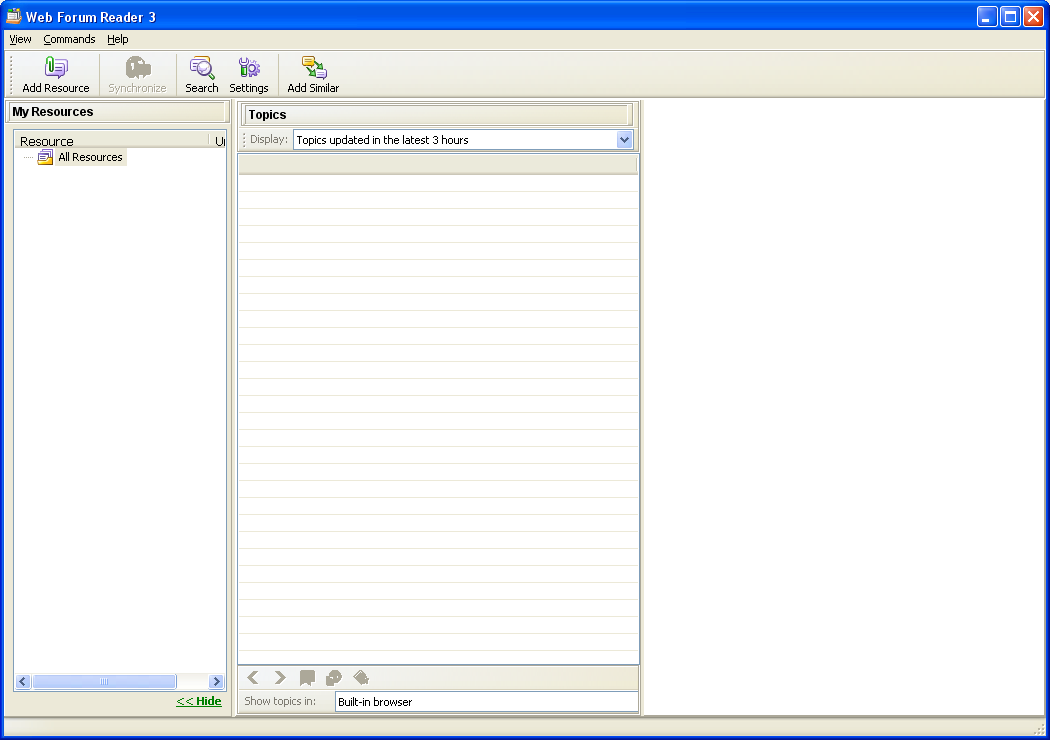Open Settings from the toolbar
Image resolution: width=1050 pixels, height=740 pixels.
pos(249,69)
